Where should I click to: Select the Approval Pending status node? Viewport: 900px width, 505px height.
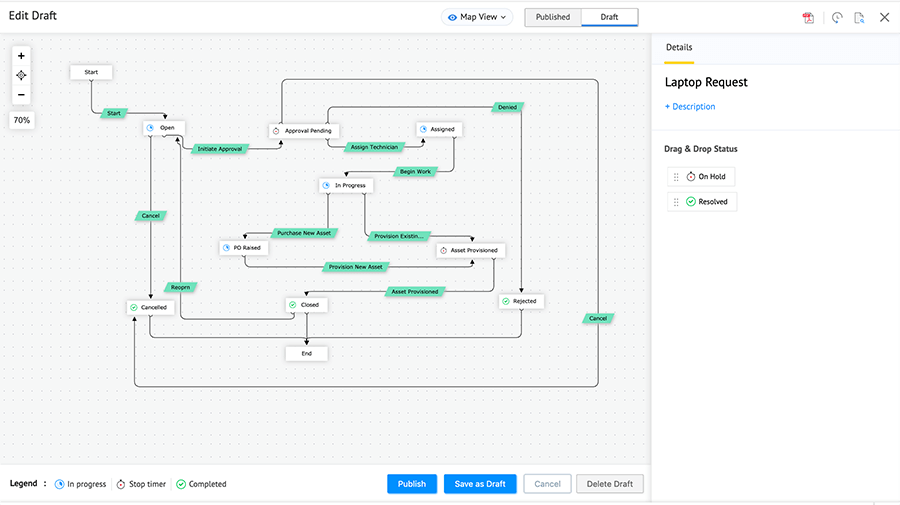pyautogui.click(x=304, y=131)
